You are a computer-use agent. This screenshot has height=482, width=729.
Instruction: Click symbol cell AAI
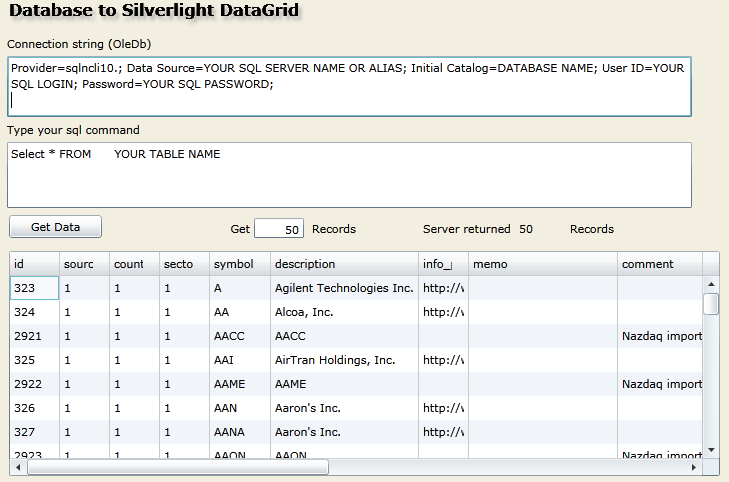pyautogui.click(x=240, y=360)
